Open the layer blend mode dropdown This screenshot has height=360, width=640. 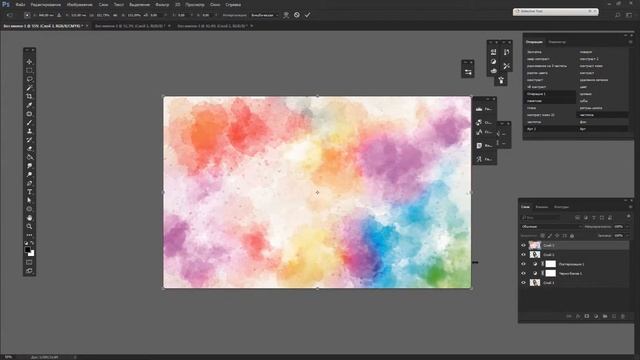click(x=551, y=227)
